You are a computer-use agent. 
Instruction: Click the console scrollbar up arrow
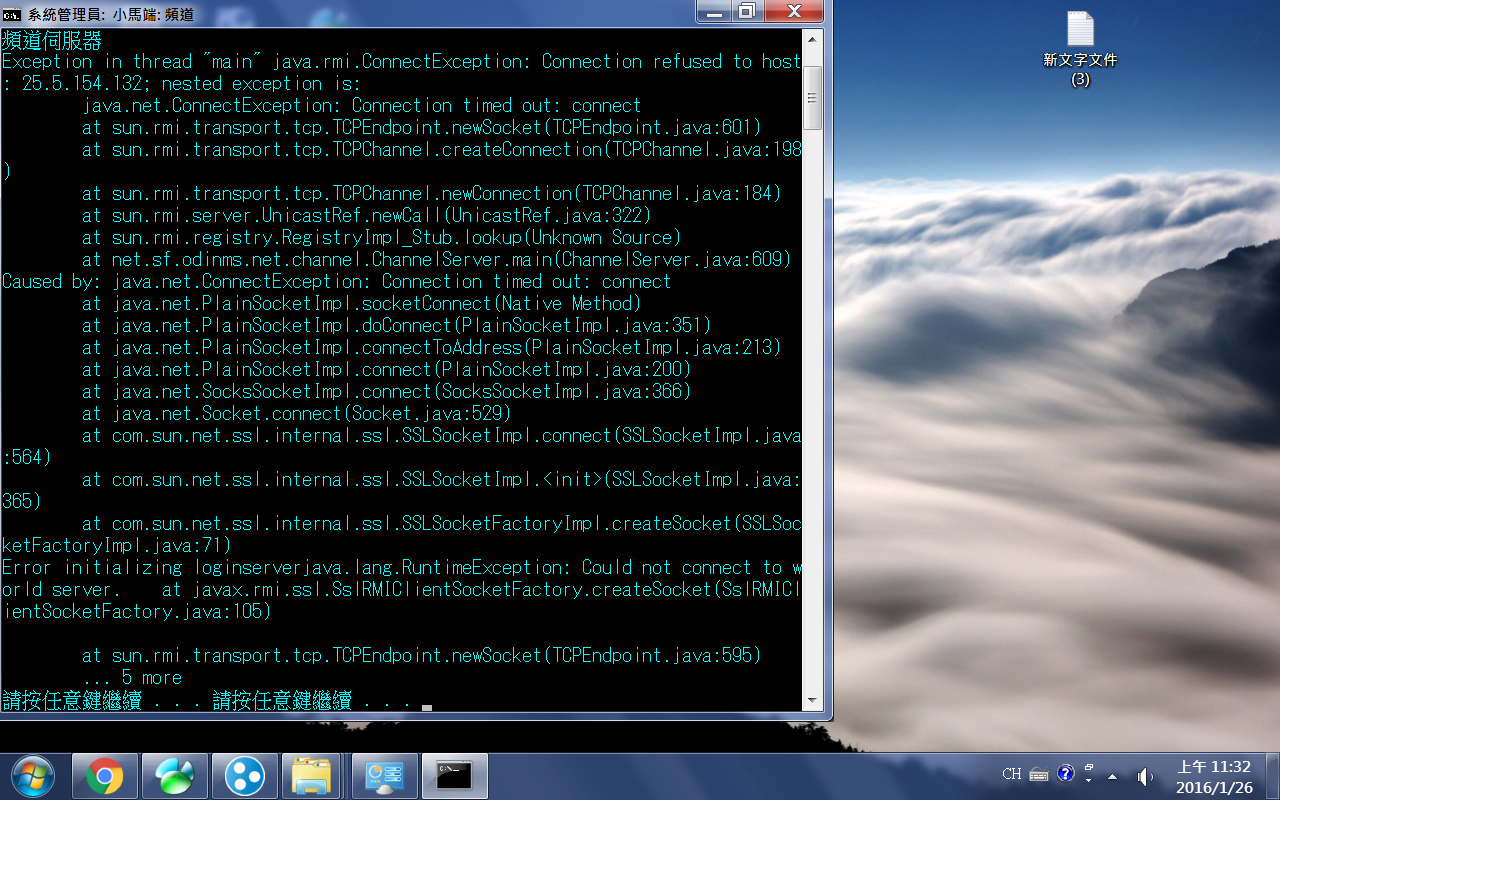(x=812, y=38)
